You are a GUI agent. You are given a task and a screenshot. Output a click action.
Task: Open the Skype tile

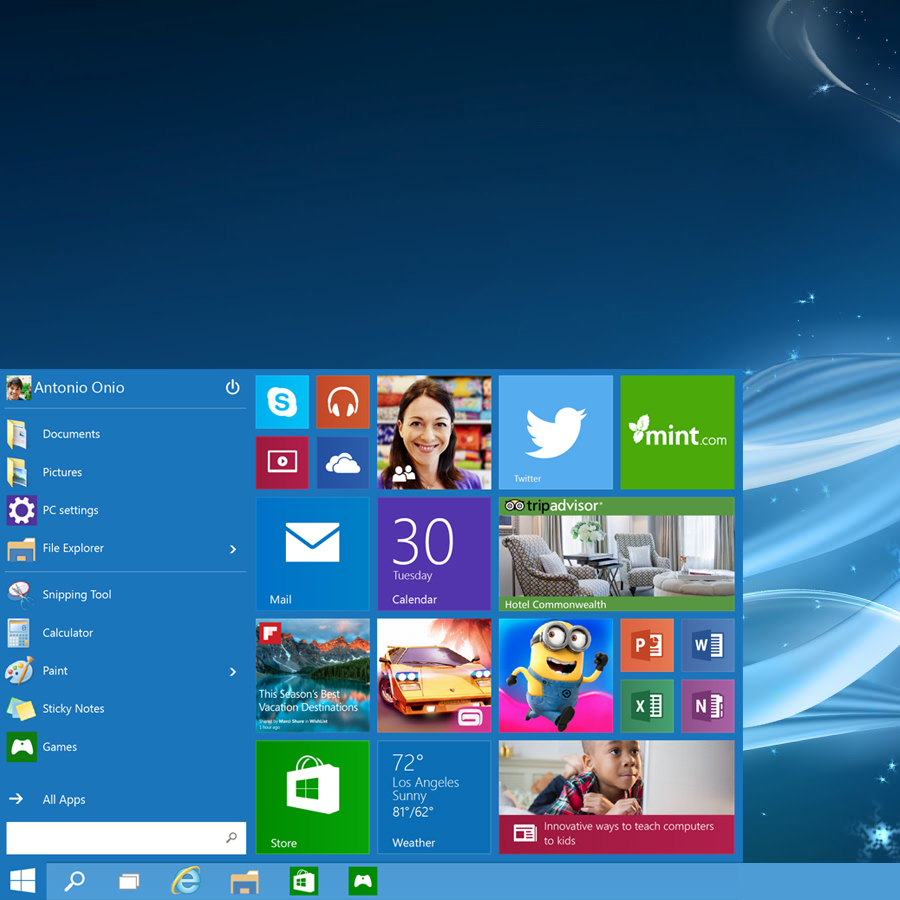(x=281, y=402)
